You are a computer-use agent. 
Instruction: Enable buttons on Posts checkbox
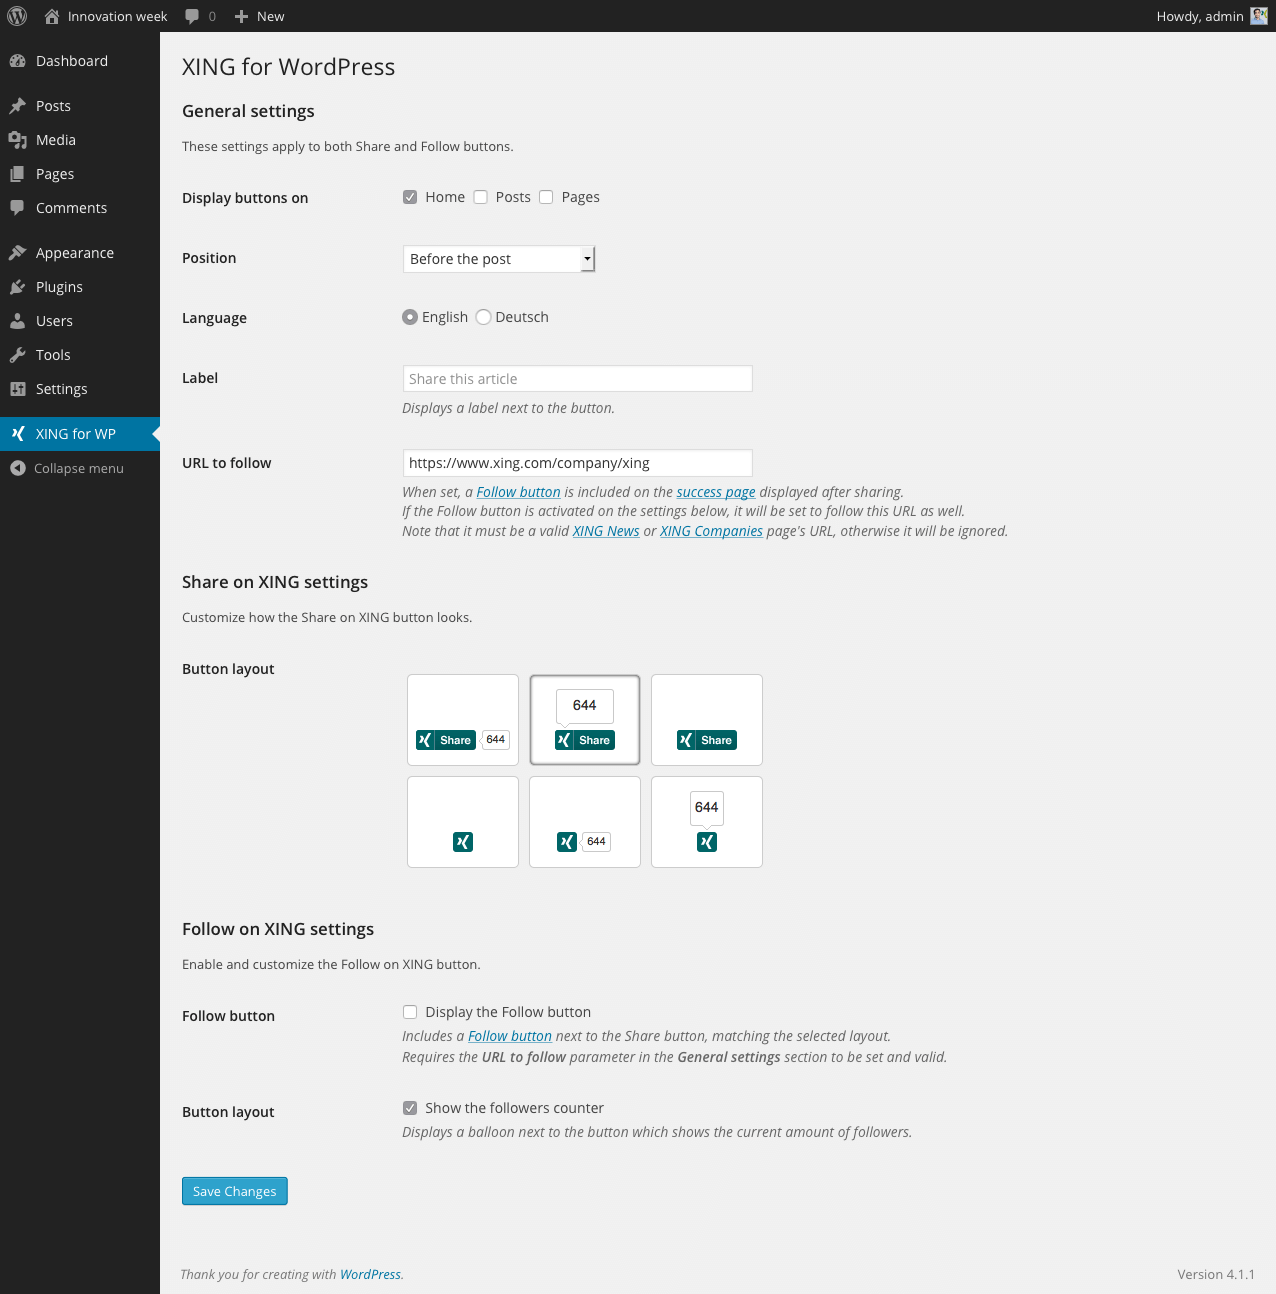(x=480, y=197)
